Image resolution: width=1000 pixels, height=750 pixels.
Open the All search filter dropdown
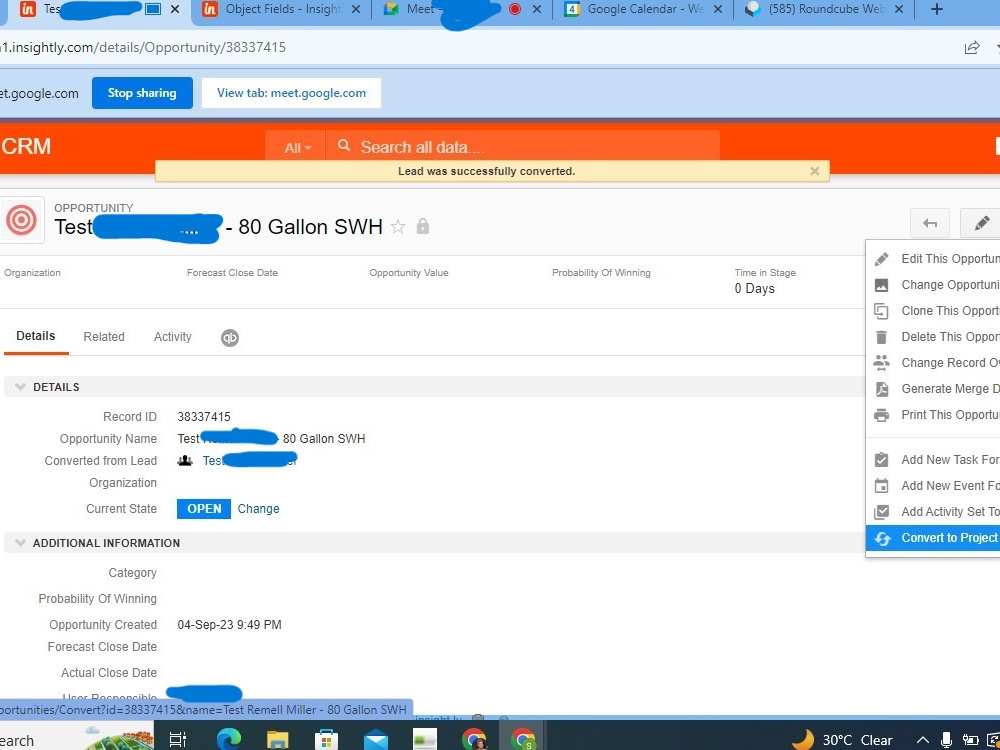tap(297, 148)
